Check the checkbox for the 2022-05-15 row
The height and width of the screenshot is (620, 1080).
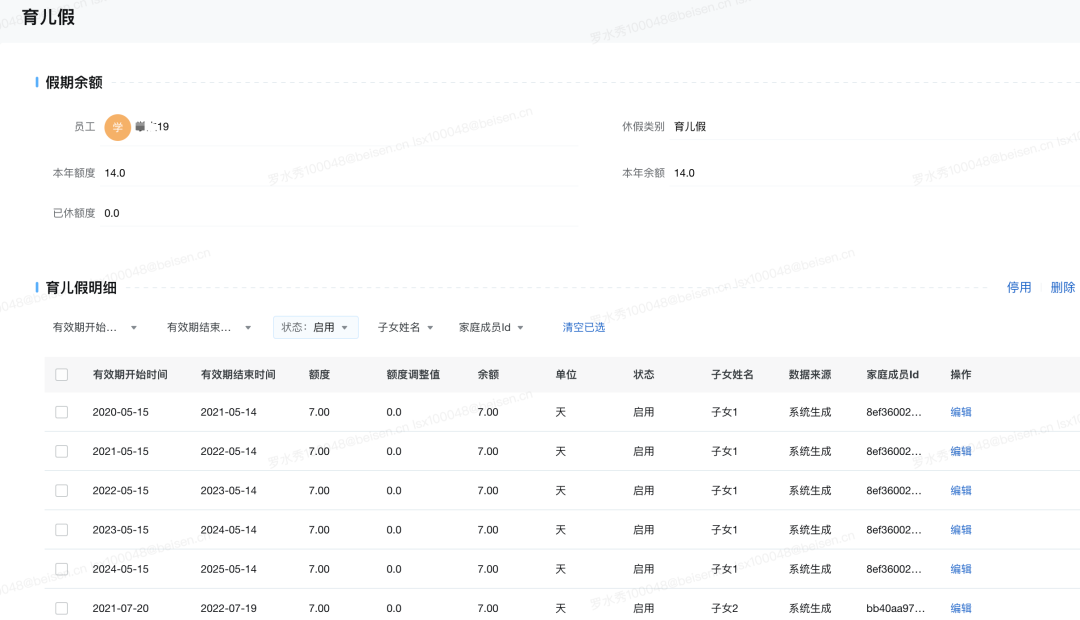click(61, 490)
